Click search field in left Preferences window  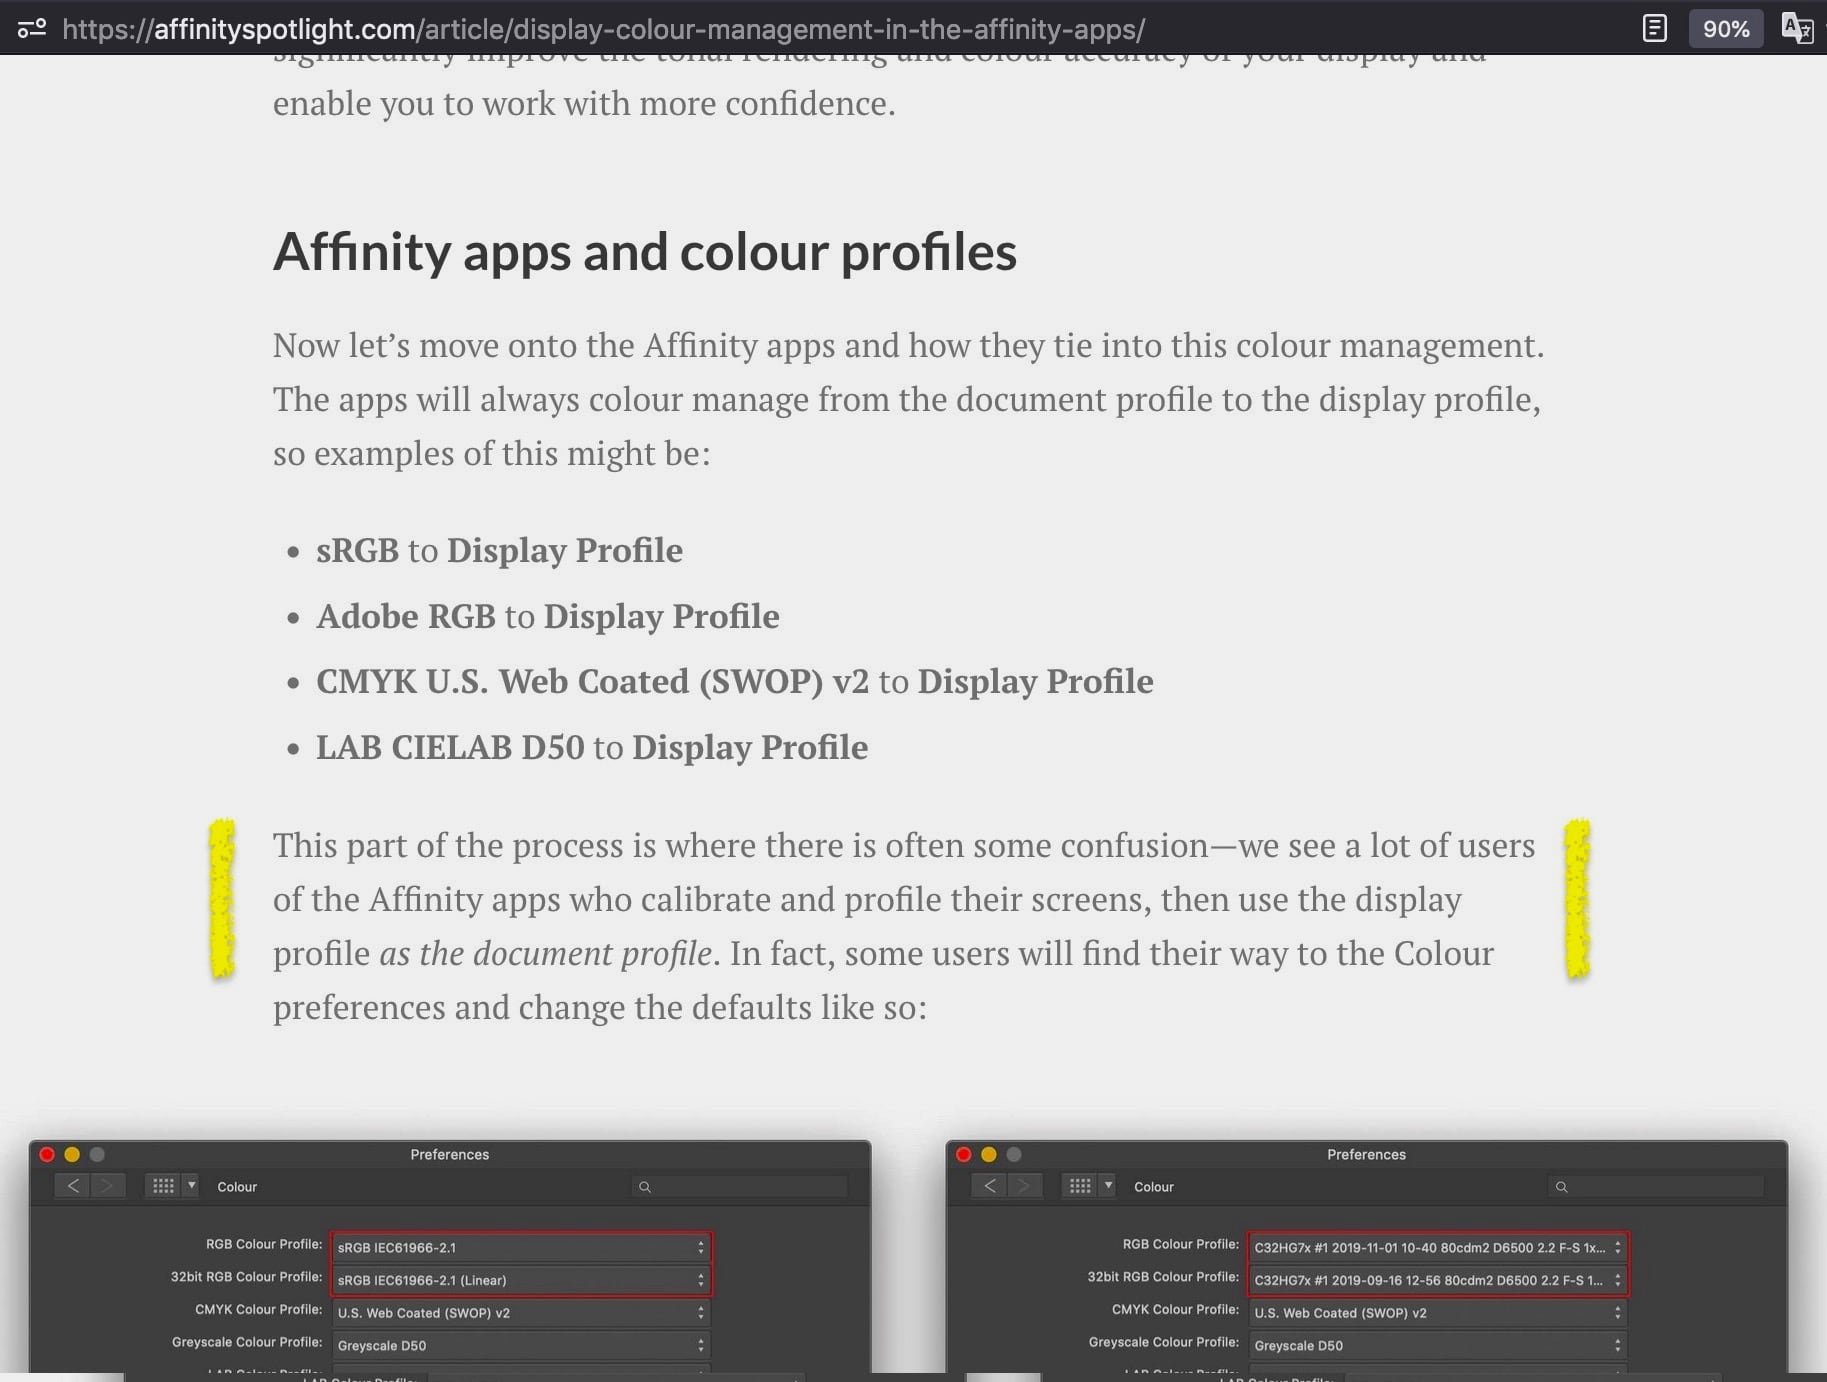(741, 1187)
